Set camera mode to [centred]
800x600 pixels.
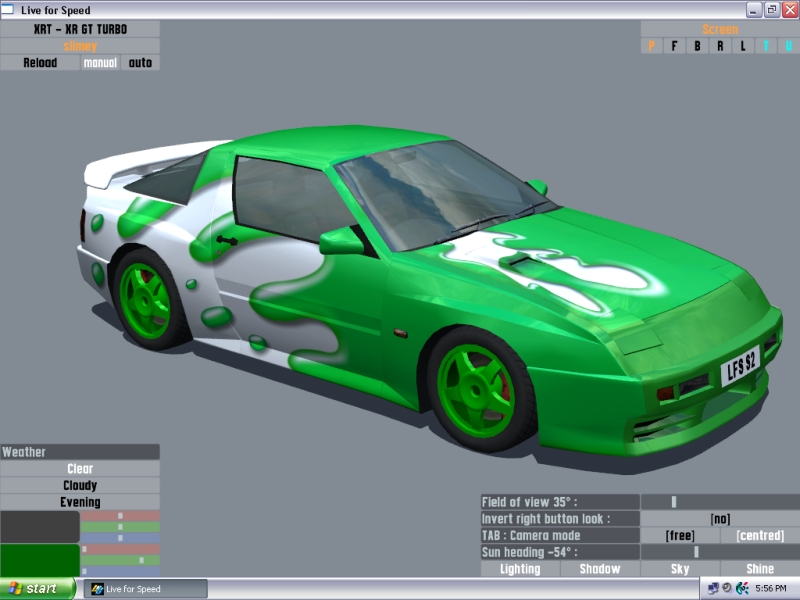tap(760, 536)
